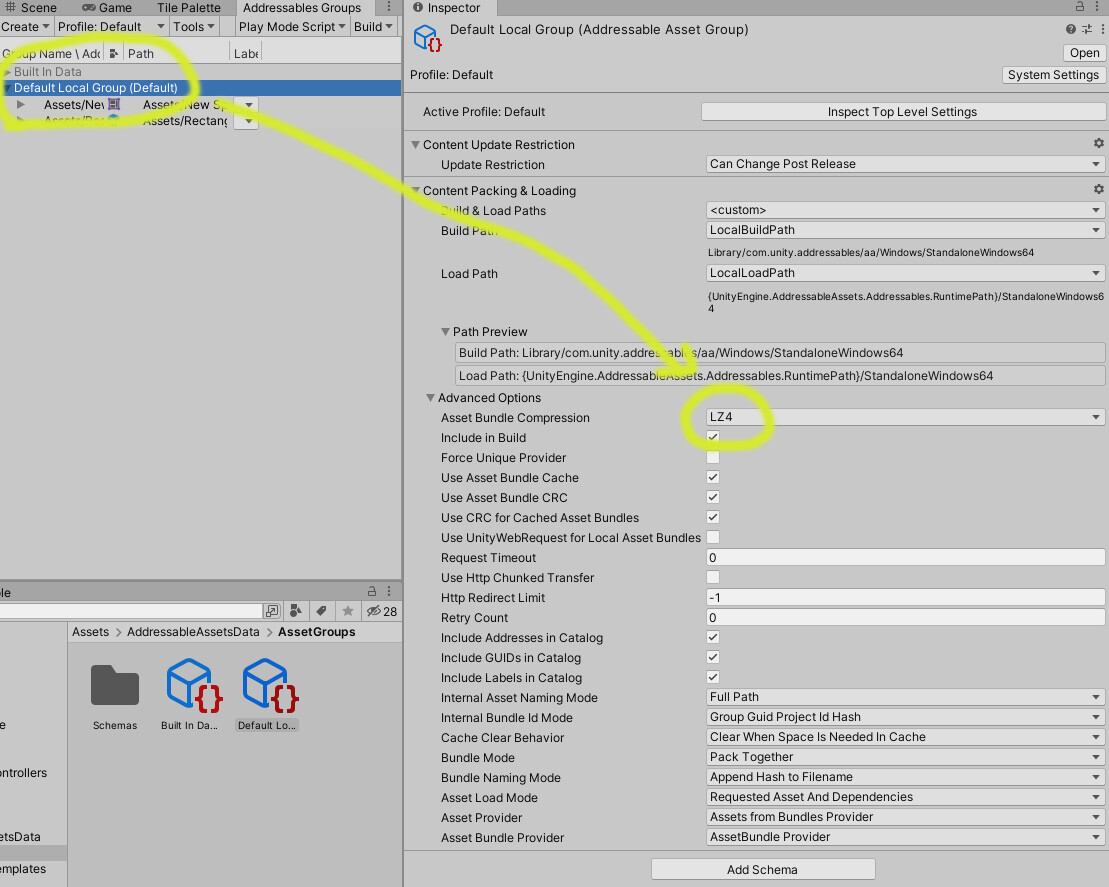The image size is (1109, 887).
Task: Open the Create menu in Addressables toolbar
Action: click(x=25, y=26)
